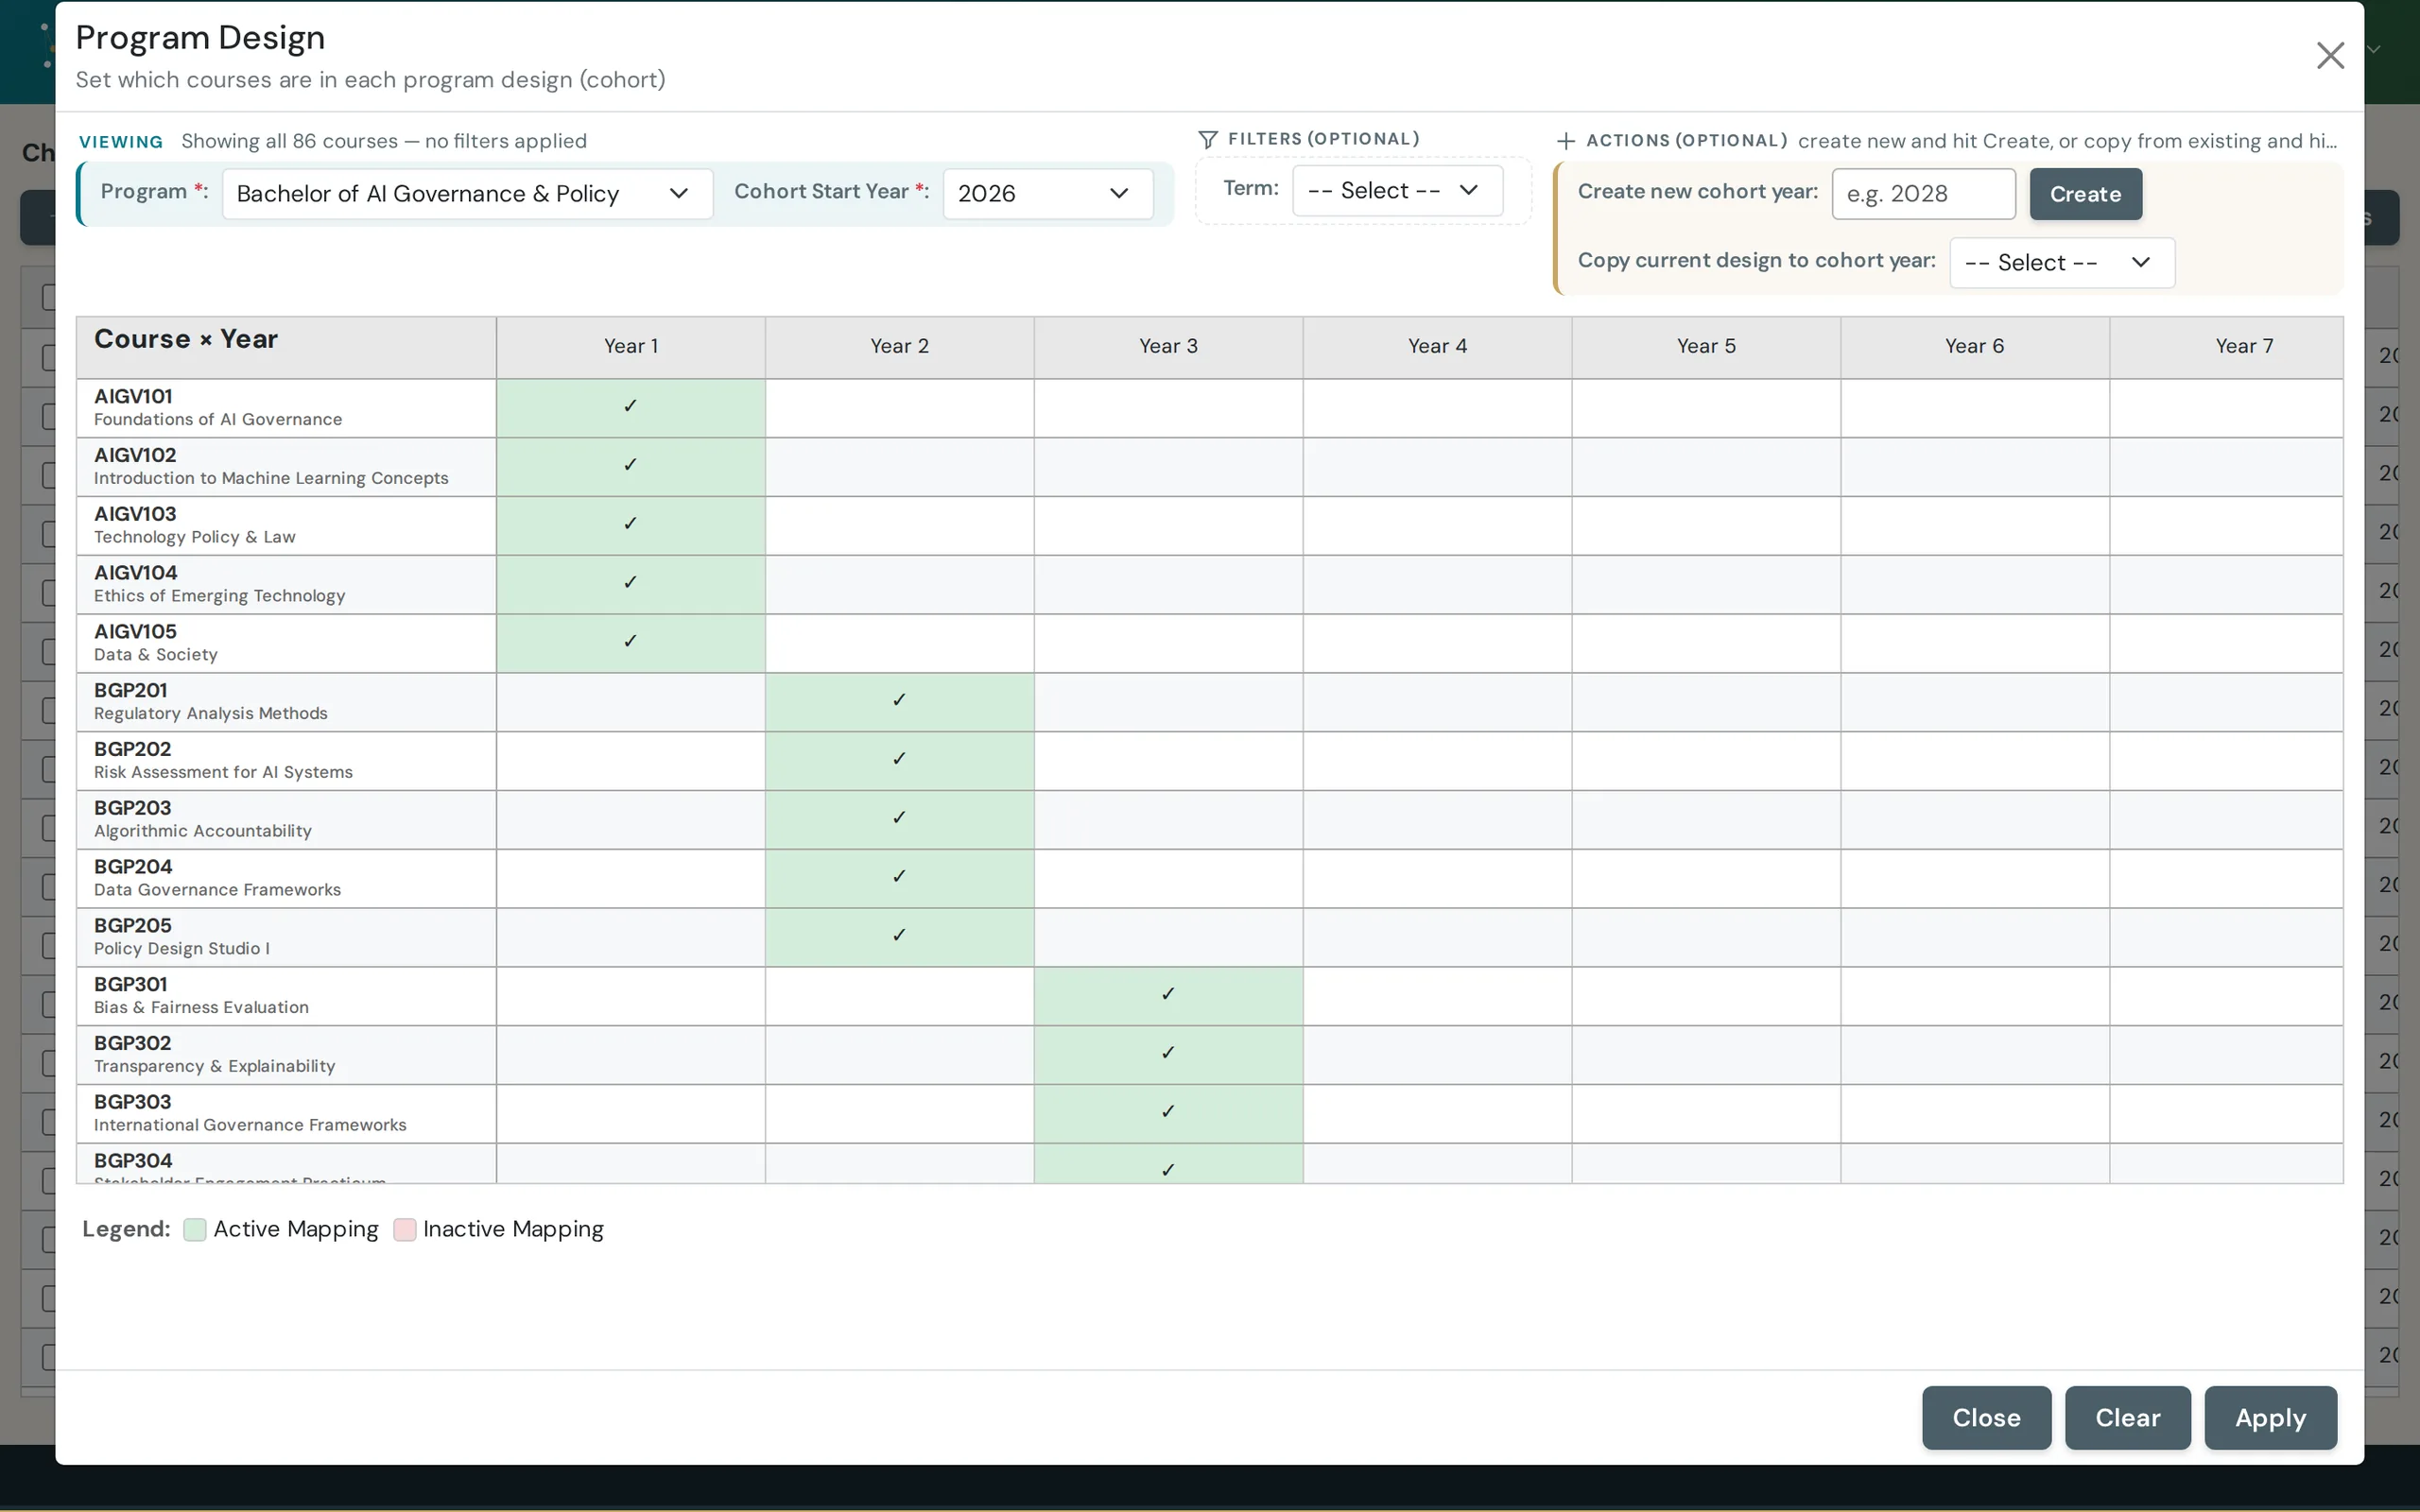Click the Year 4 column header
The image size is (2420, 1512).
pyautogui.click(x=1437, y=347)
